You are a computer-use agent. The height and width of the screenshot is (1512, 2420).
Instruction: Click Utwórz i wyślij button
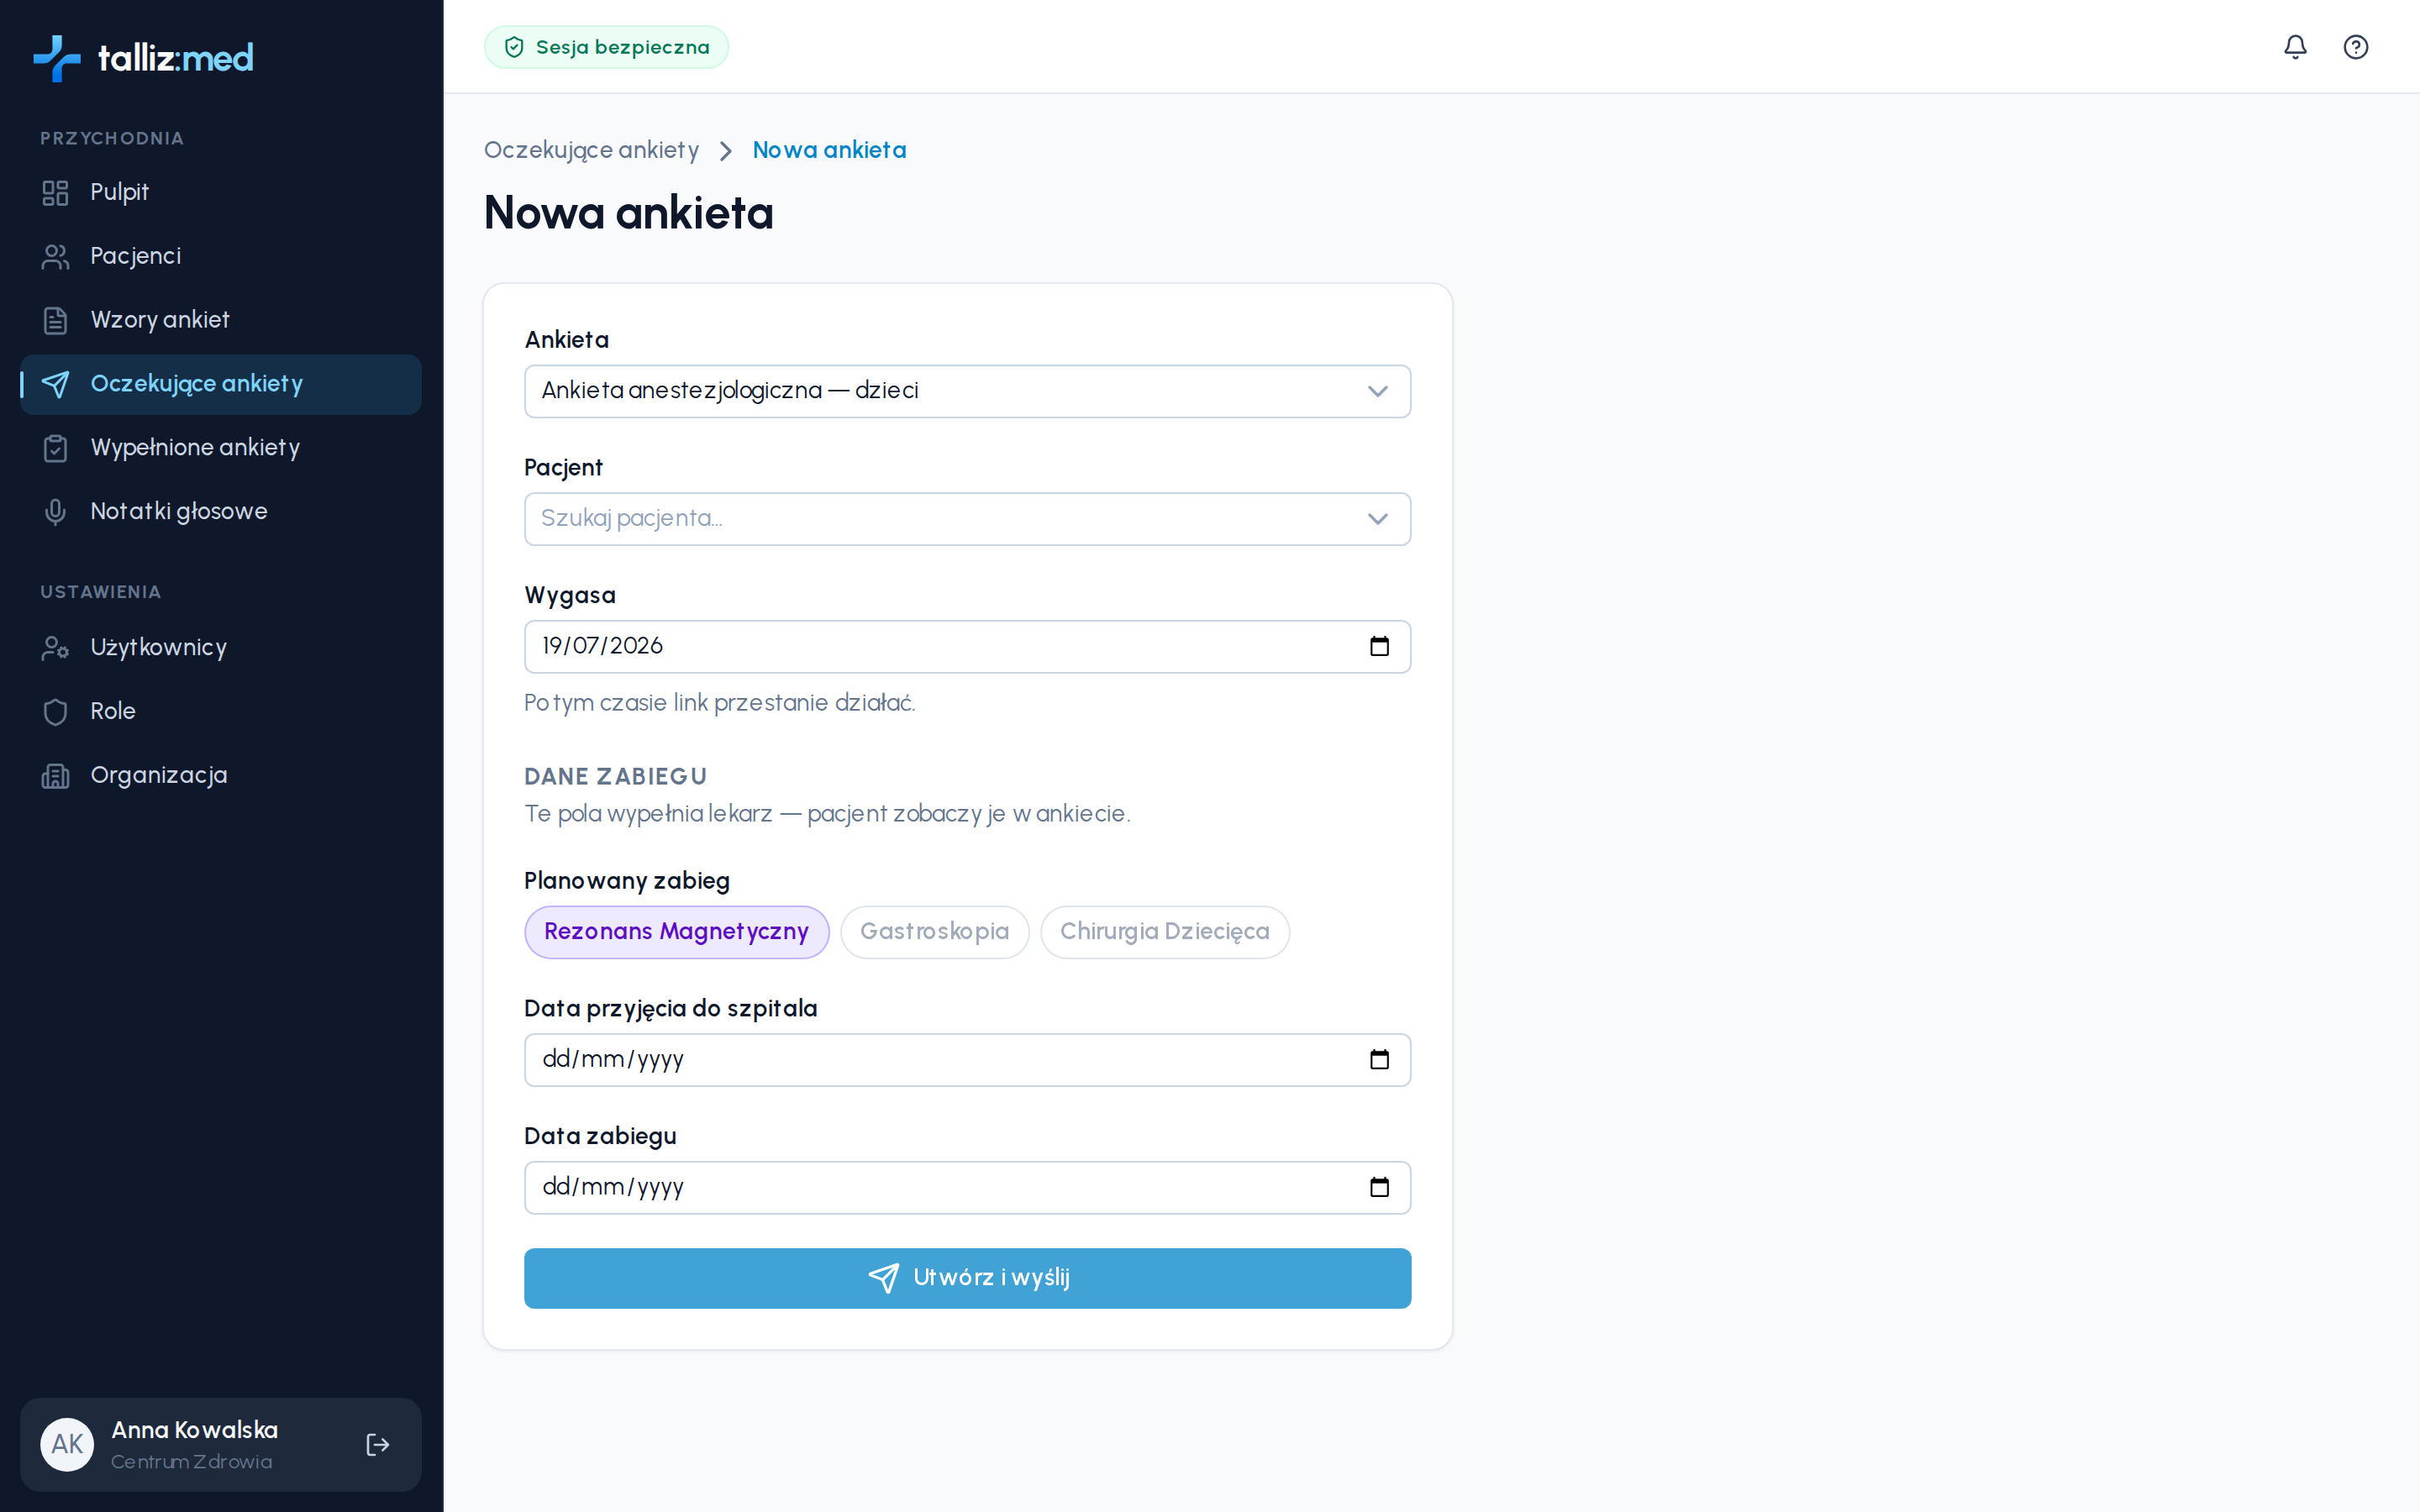(967, 1278)
